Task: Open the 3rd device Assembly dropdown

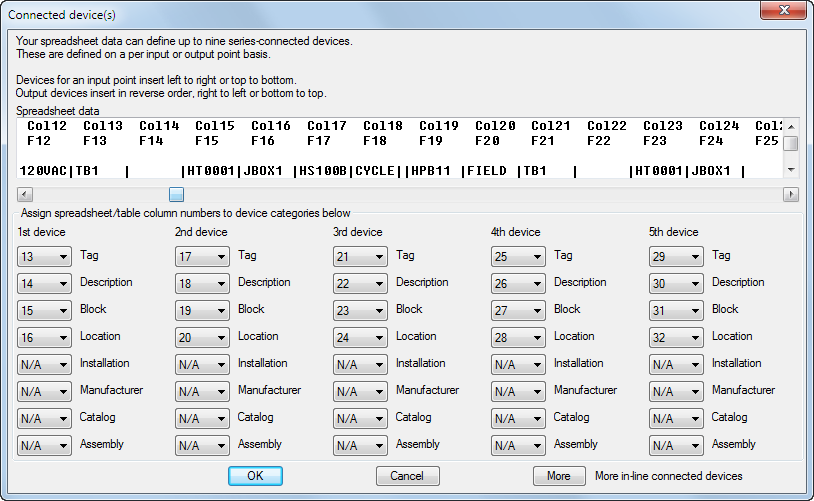Action: [x=360, y=445]
